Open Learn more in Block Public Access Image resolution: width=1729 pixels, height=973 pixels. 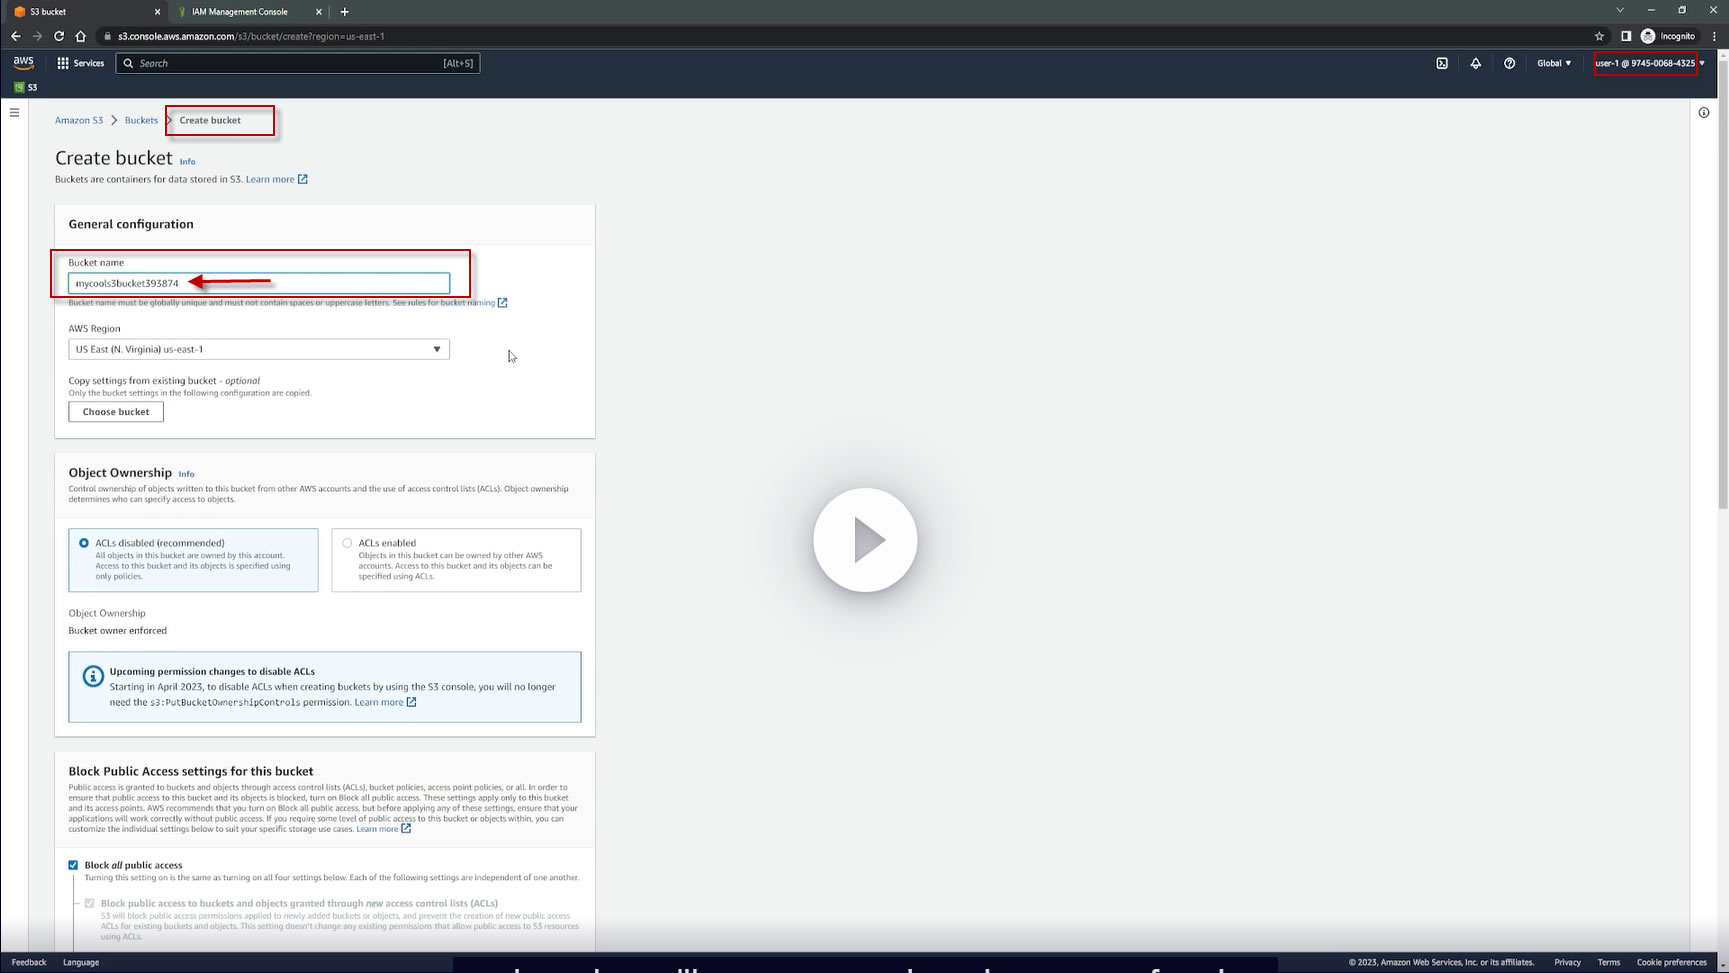click(384, 829)
